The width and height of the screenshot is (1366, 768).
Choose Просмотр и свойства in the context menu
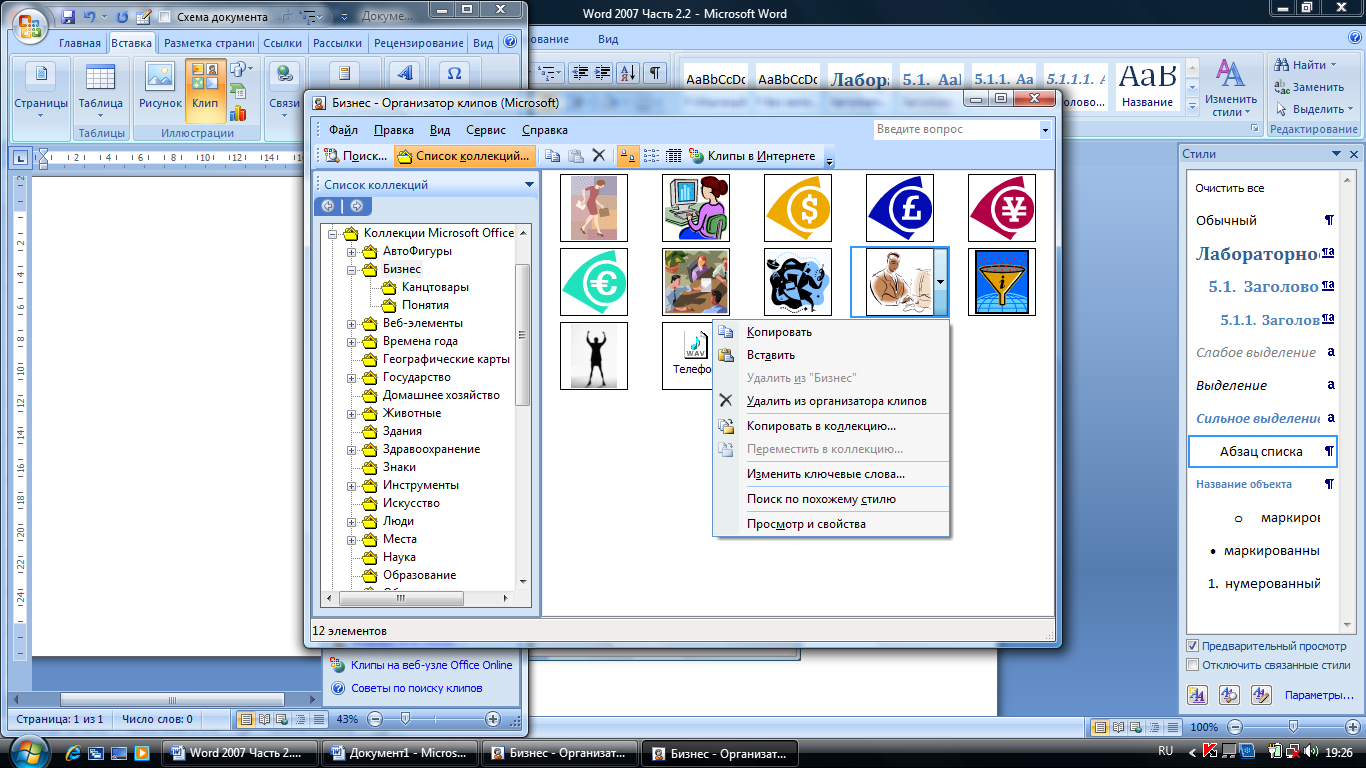tap(831, 524)
